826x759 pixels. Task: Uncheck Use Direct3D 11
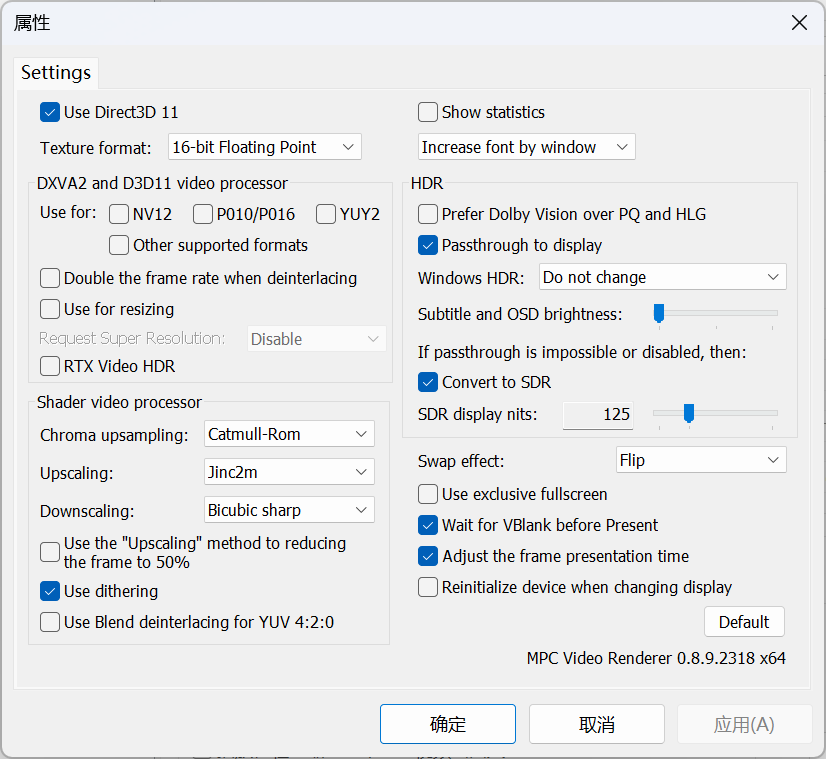point(50,112)
